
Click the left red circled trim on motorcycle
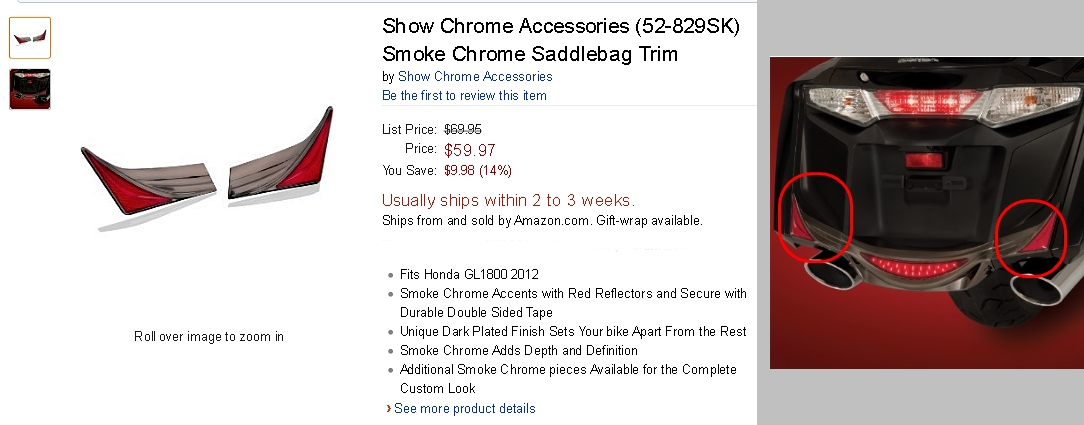click(x=816, y=214)
